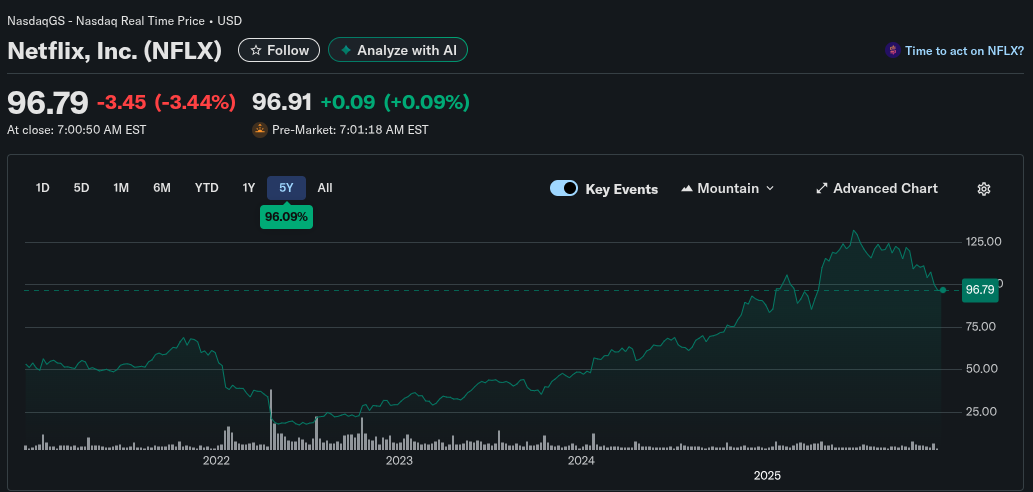The image size is (1033, 492).
Task: Click the Netflix, Inc. (NFLX) heading
Action: [x=114, y=51]
